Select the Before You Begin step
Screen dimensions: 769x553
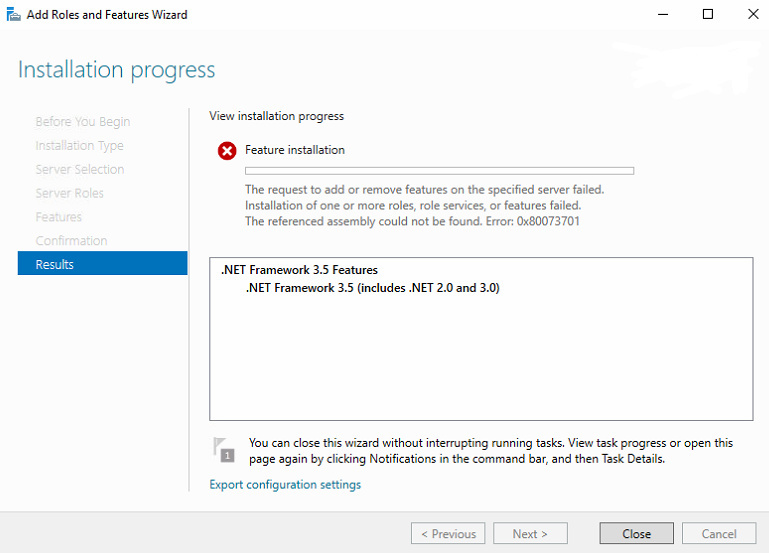click(82, 122)
